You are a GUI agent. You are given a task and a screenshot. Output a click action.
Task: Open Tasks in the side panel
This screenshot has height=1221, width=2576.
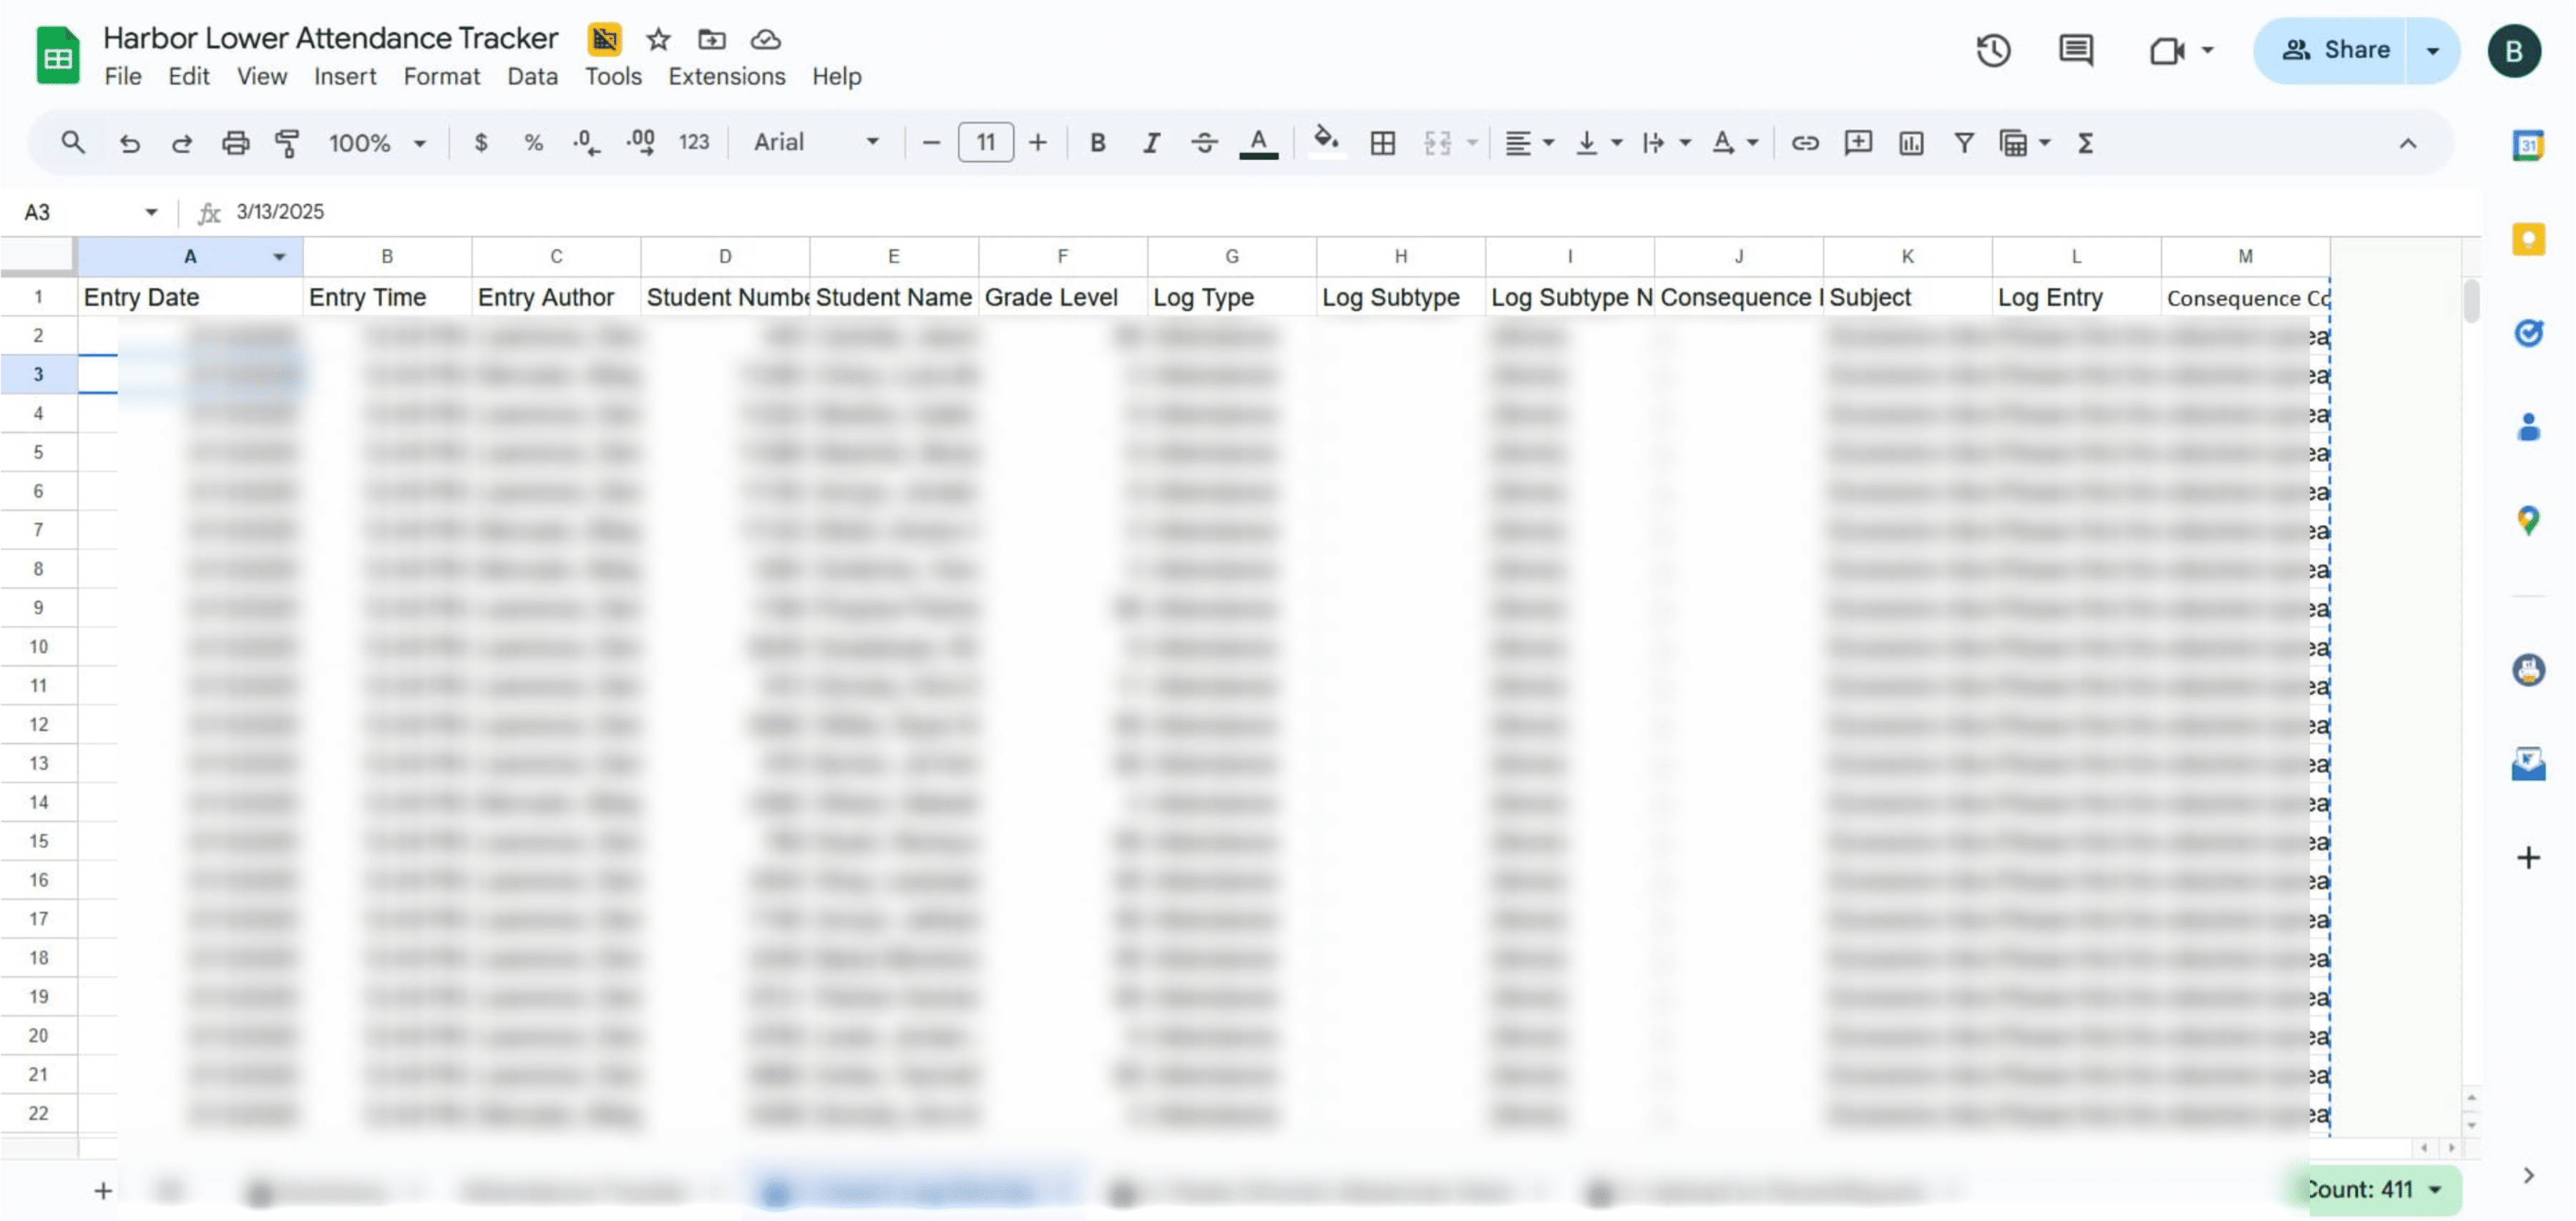pos(2528,332)
